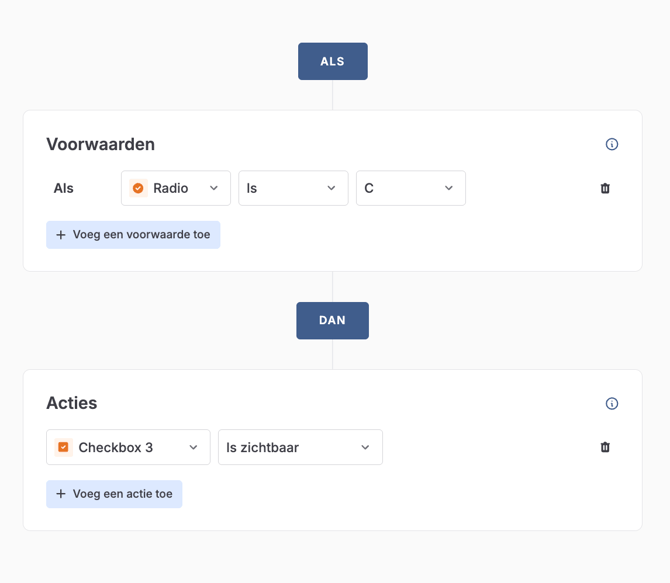Screen dimensions: 670x583
Task: Click plus icon on Voeg een voorwaarde toe
Action: tap(61, 235)
